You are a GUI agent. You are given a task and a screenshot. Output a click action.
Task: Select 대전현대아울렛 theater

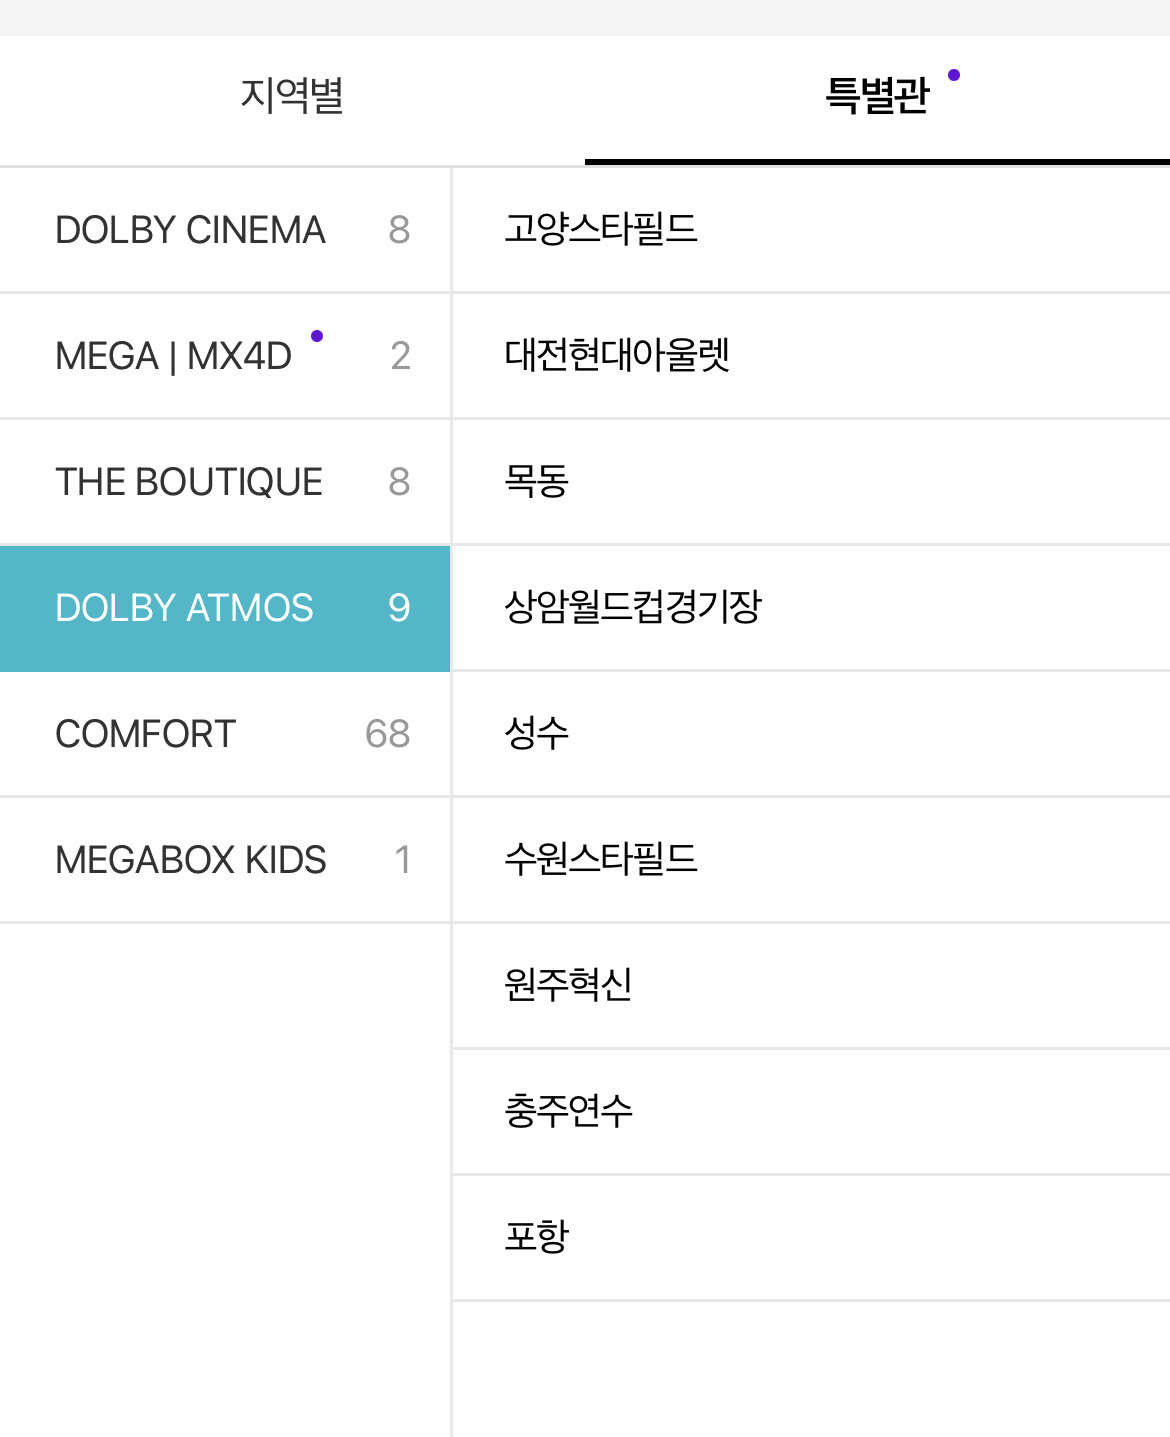point(617,355)
